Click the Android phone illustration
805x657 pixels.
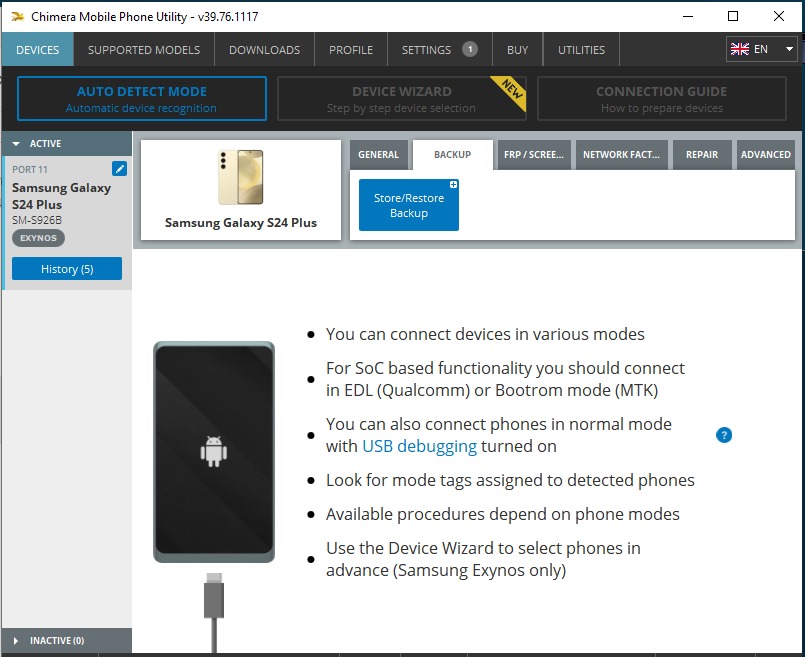pos(214,452)
